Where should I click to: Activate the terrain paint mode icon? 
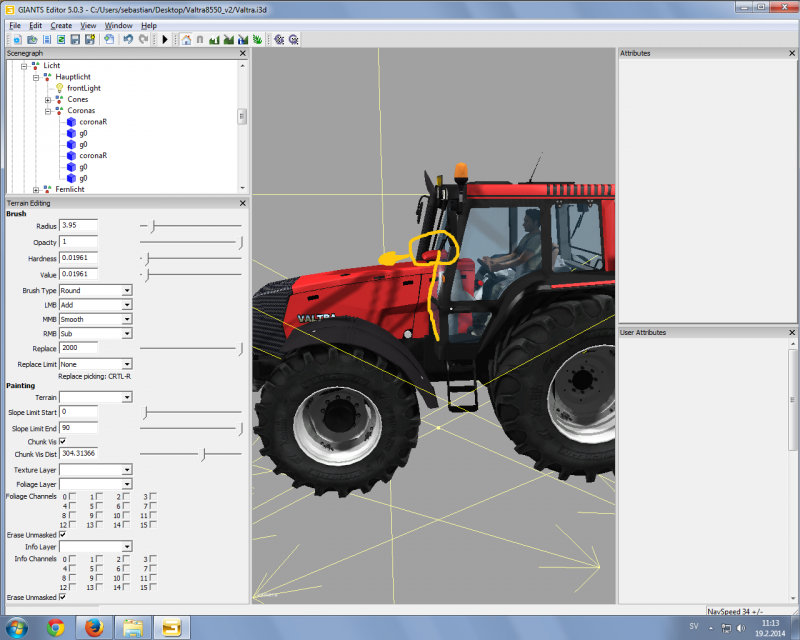point(229,39)
